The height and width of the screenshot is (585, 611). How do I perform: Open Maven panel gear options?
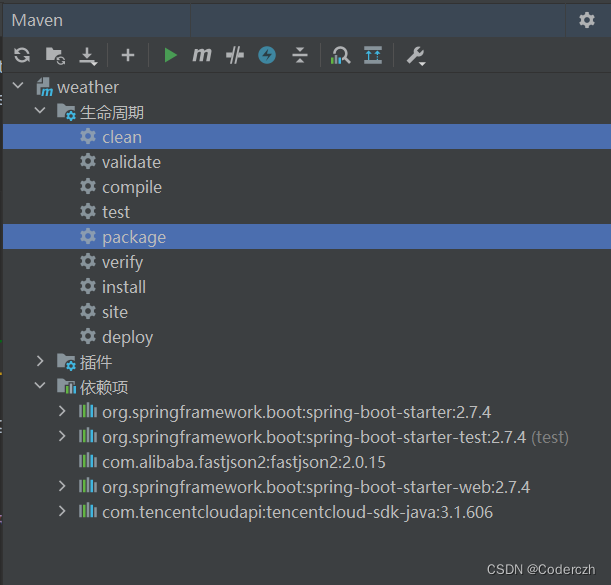587,20
